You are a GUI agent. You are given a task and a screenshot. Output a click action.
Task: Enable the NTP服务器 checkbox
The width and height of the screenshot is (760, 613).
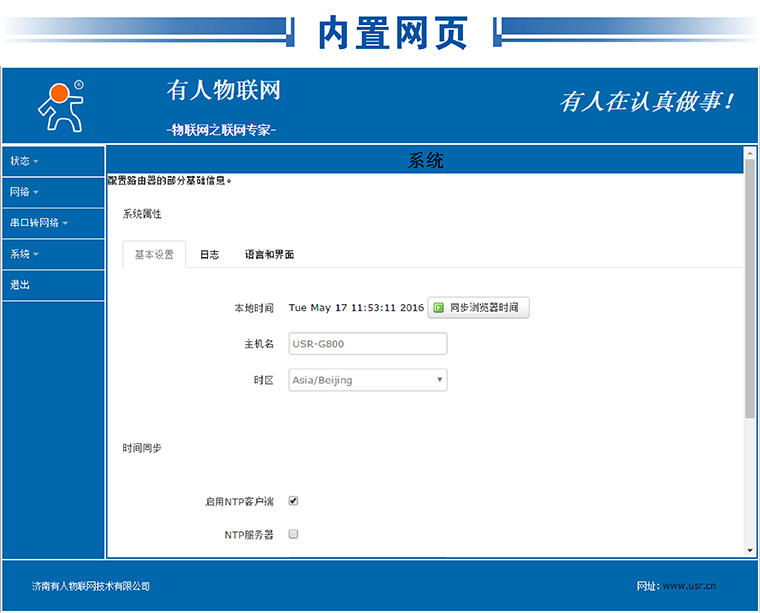[293, 534]
